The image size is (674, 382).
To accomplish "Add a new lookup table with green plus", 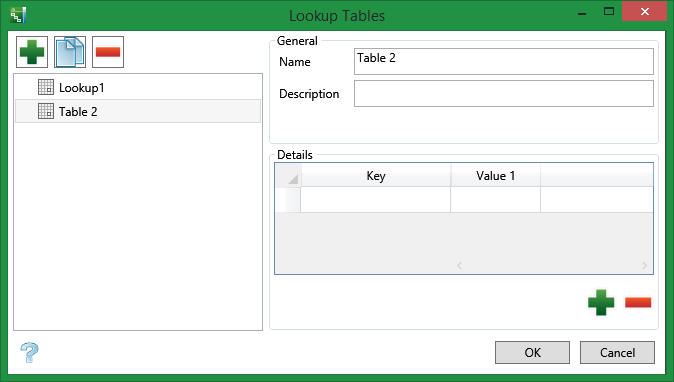I will [32, 52].
